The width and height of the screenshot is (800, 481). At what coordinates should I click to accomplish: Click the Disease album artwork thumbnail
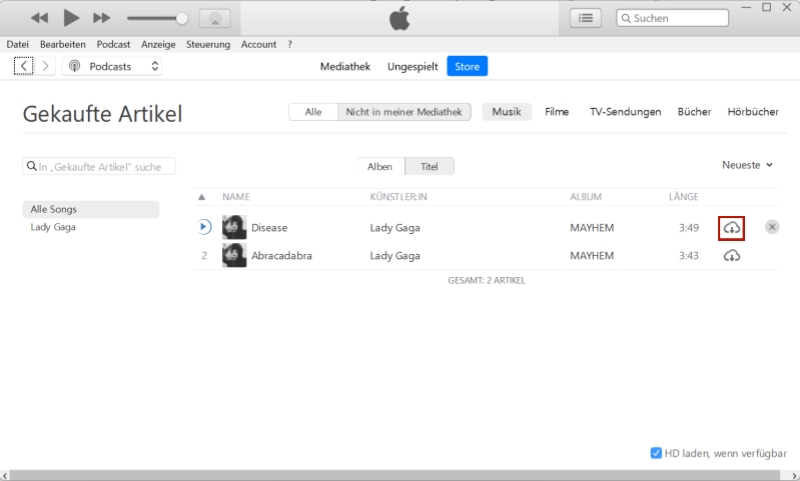click(x=234, y=227)
